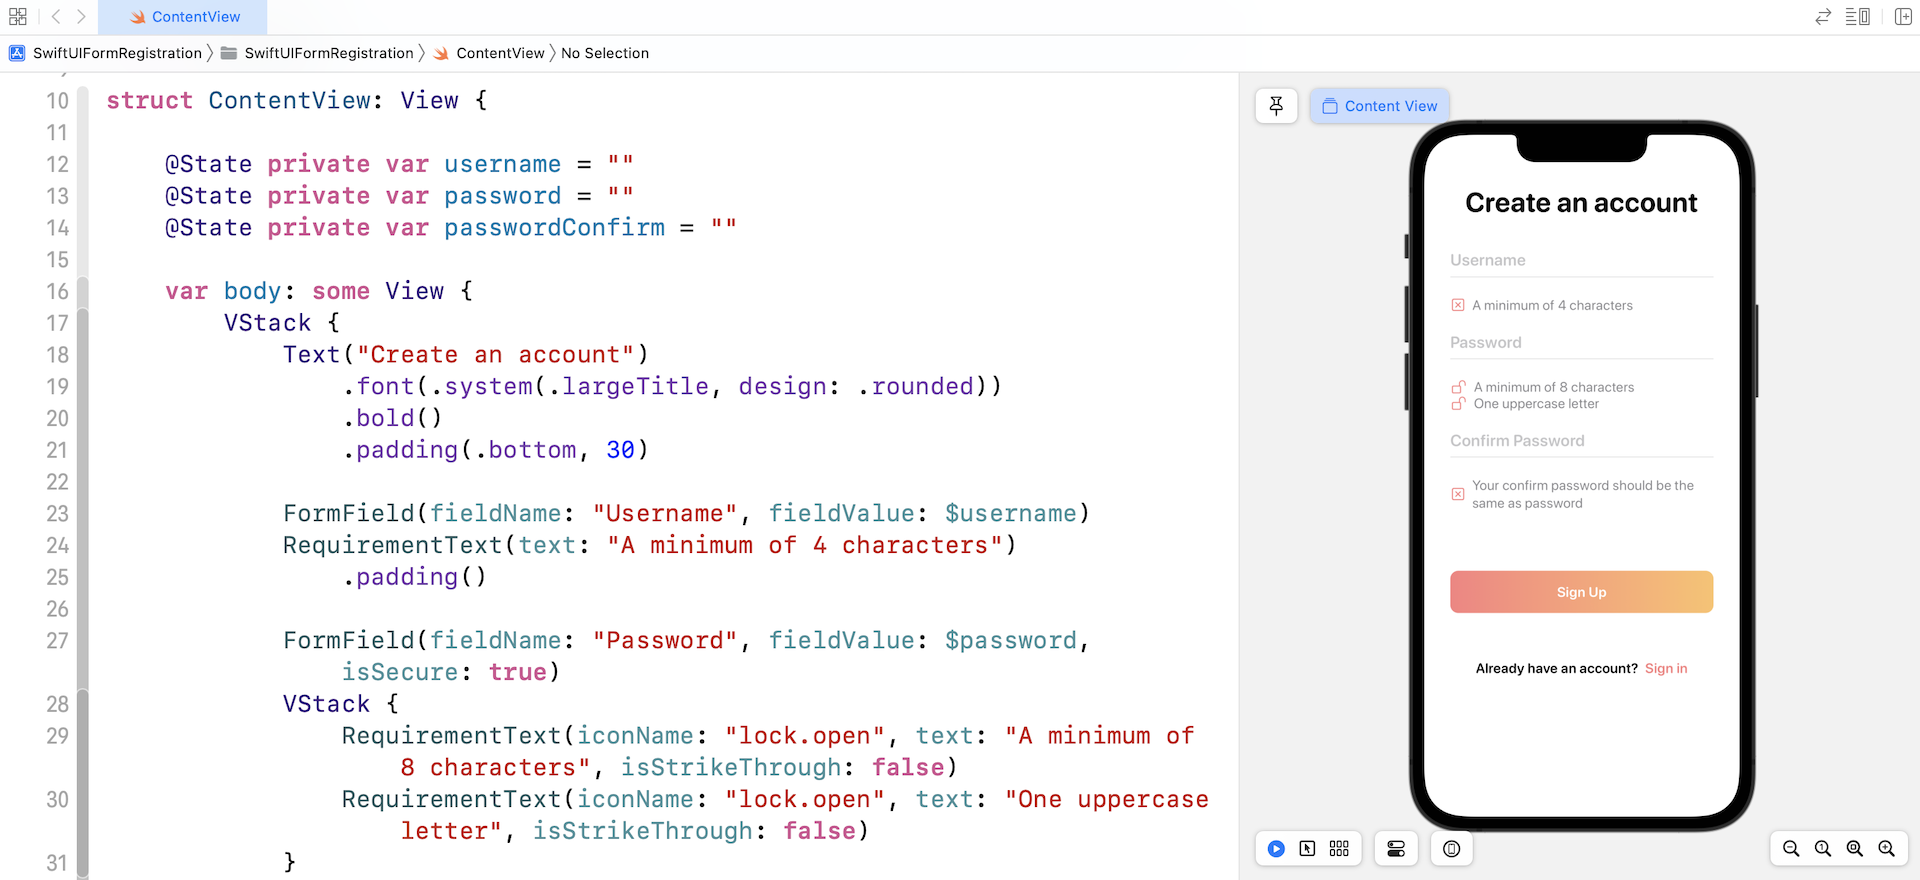Zoom out the preview canvas
Screen dimensions: 1920x880
point(1791,849)
